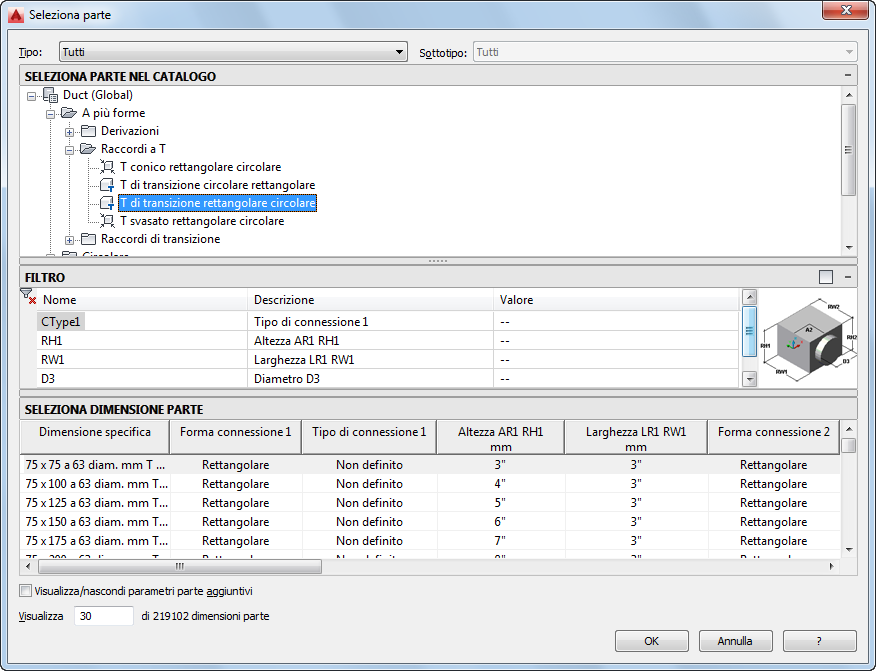Select the 75 x 150 a 63 diam. row
Image resolution: width=876 pixels, height=671 pixels.
tap(430, 522)
